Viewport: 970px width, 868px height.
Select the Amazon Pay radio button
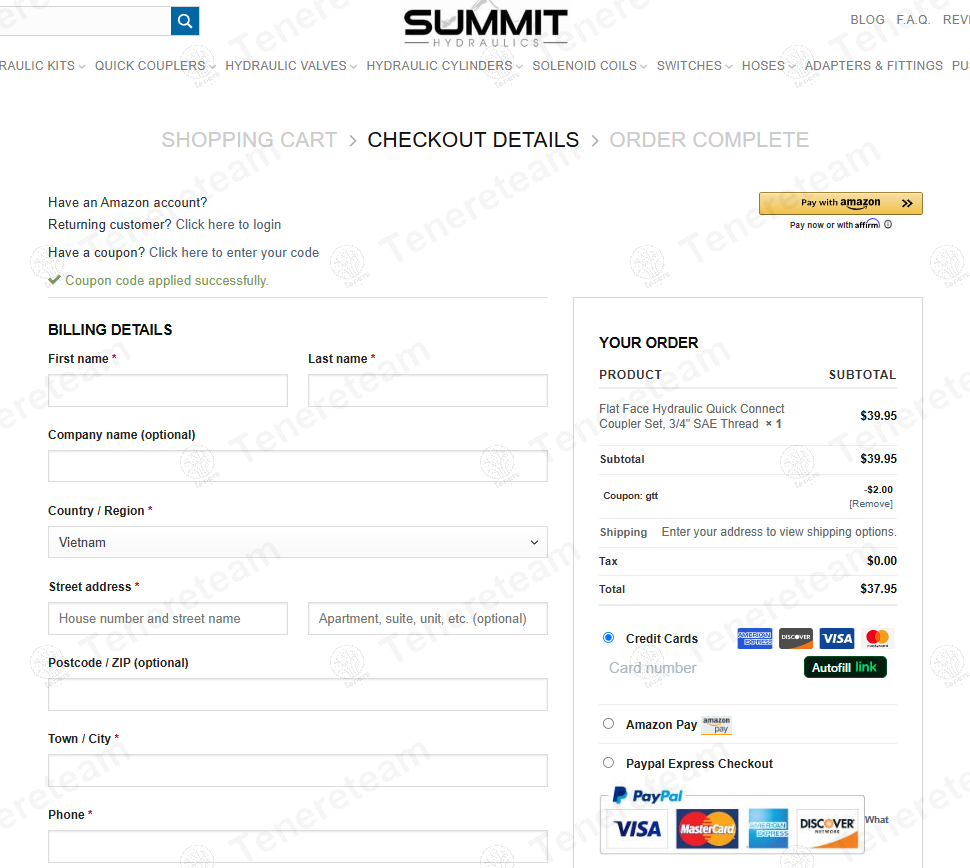(608, 724)
